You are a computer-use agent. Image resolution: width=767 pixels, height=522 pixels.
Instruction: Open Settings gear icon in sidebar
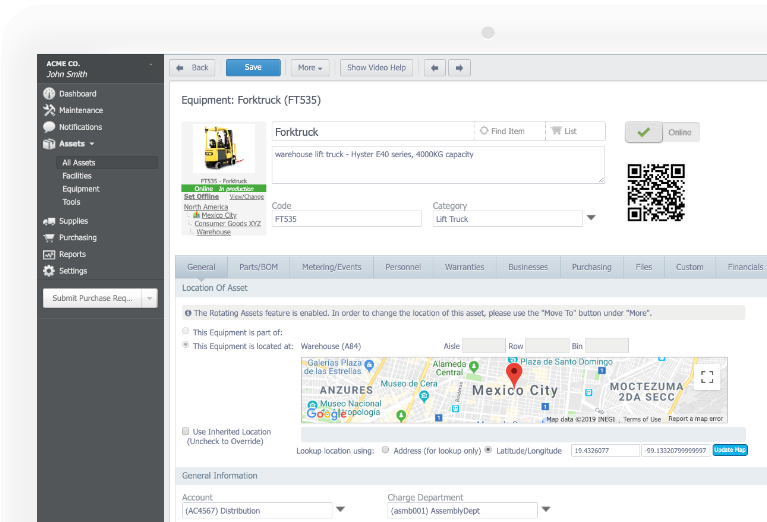(x=49, y=271)
